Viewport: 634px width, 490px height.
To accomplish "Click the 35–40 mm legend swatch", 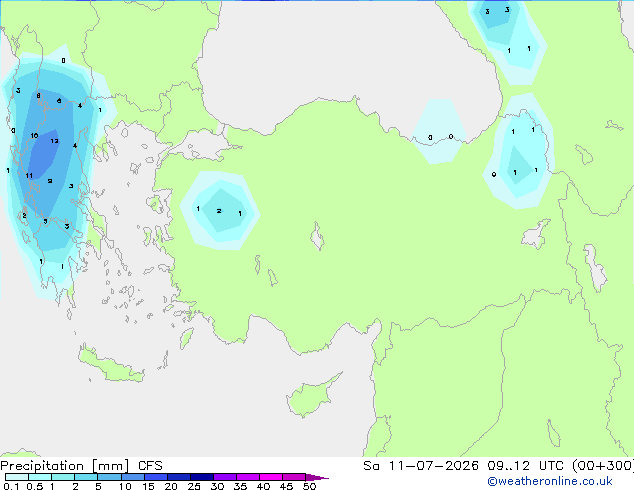I will [x=248, y=477].
